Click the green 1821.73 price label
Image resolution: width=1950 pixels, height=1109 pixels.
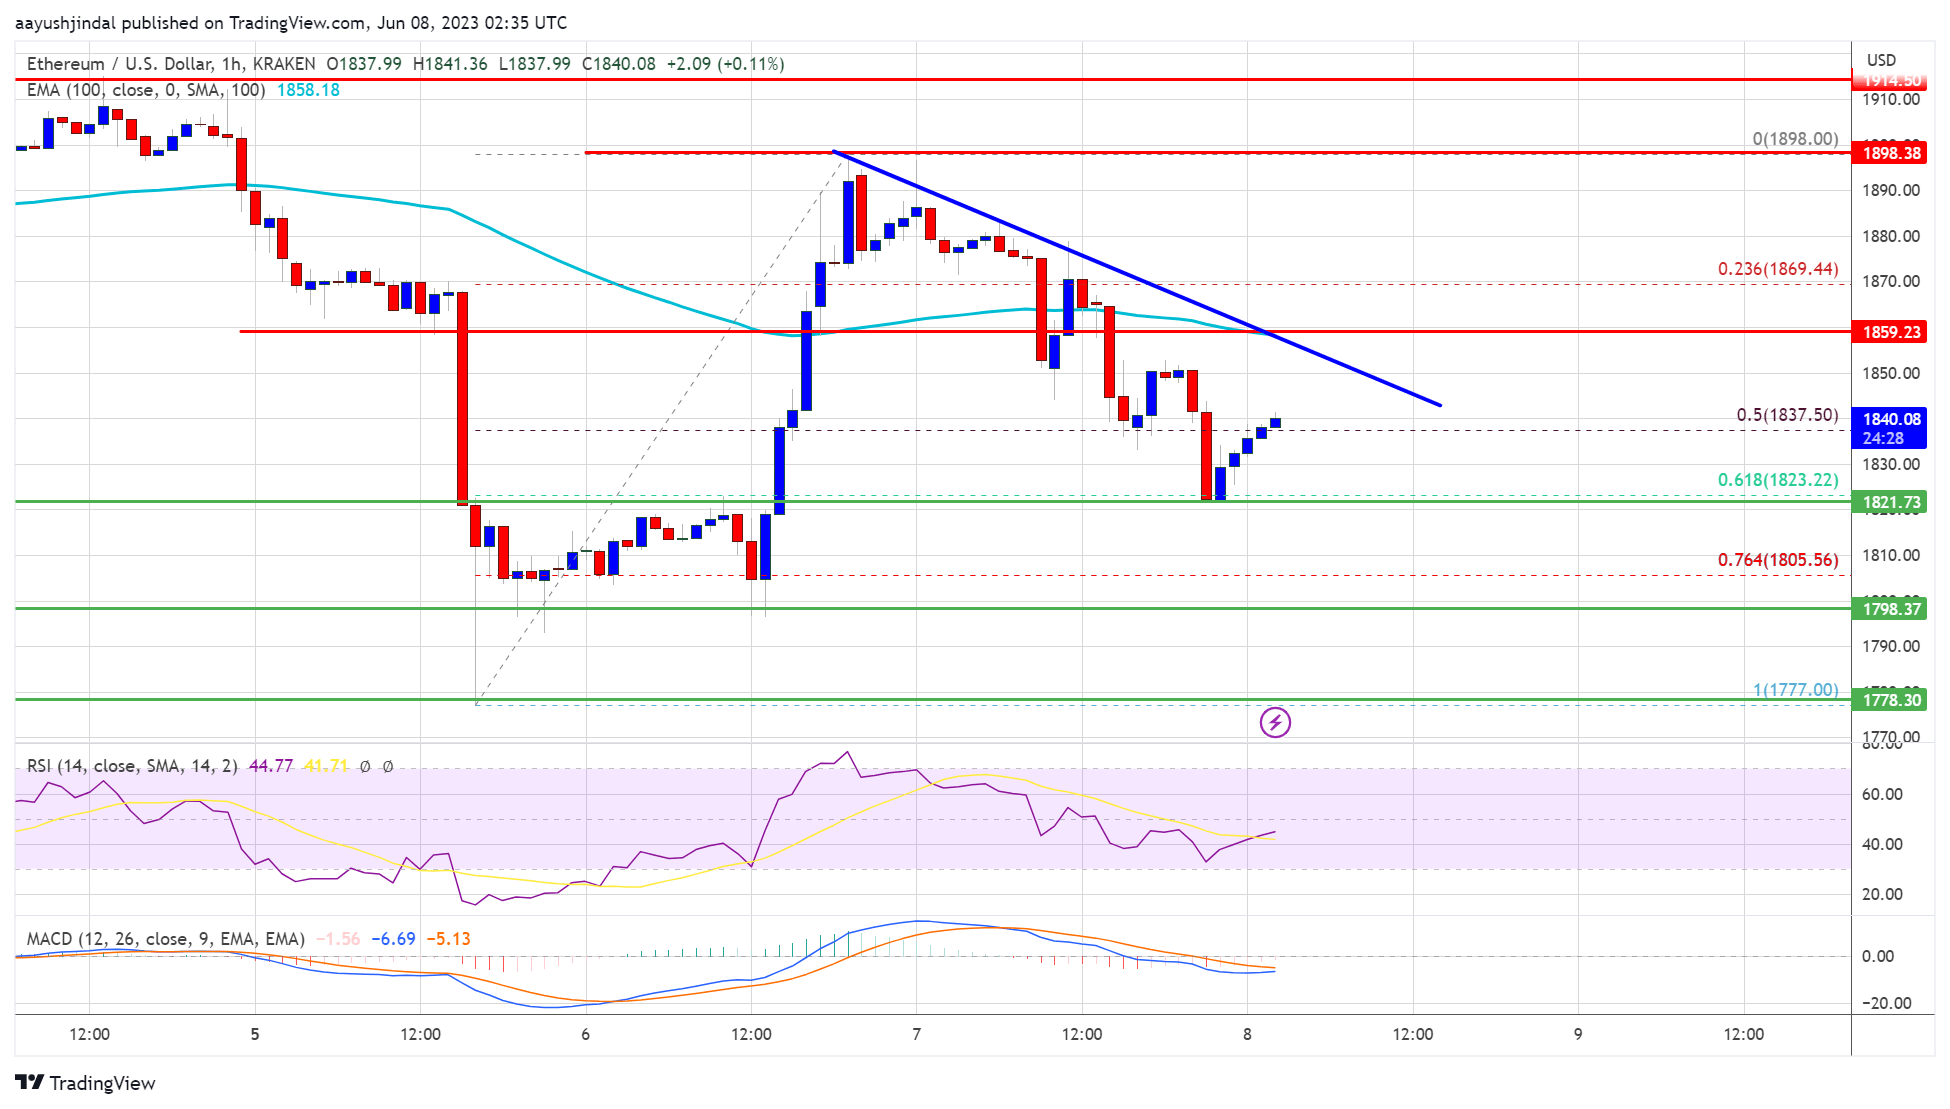tap(1889, 502)
